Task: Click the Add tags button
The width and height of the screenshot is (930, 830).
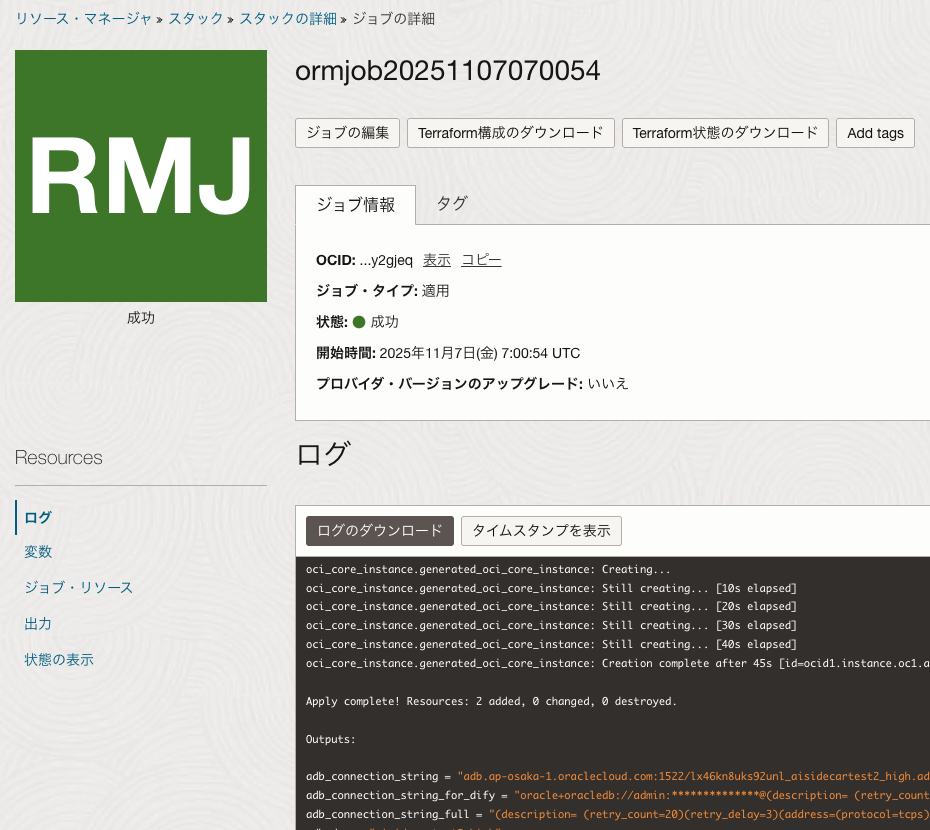Action: pos(875,133)
